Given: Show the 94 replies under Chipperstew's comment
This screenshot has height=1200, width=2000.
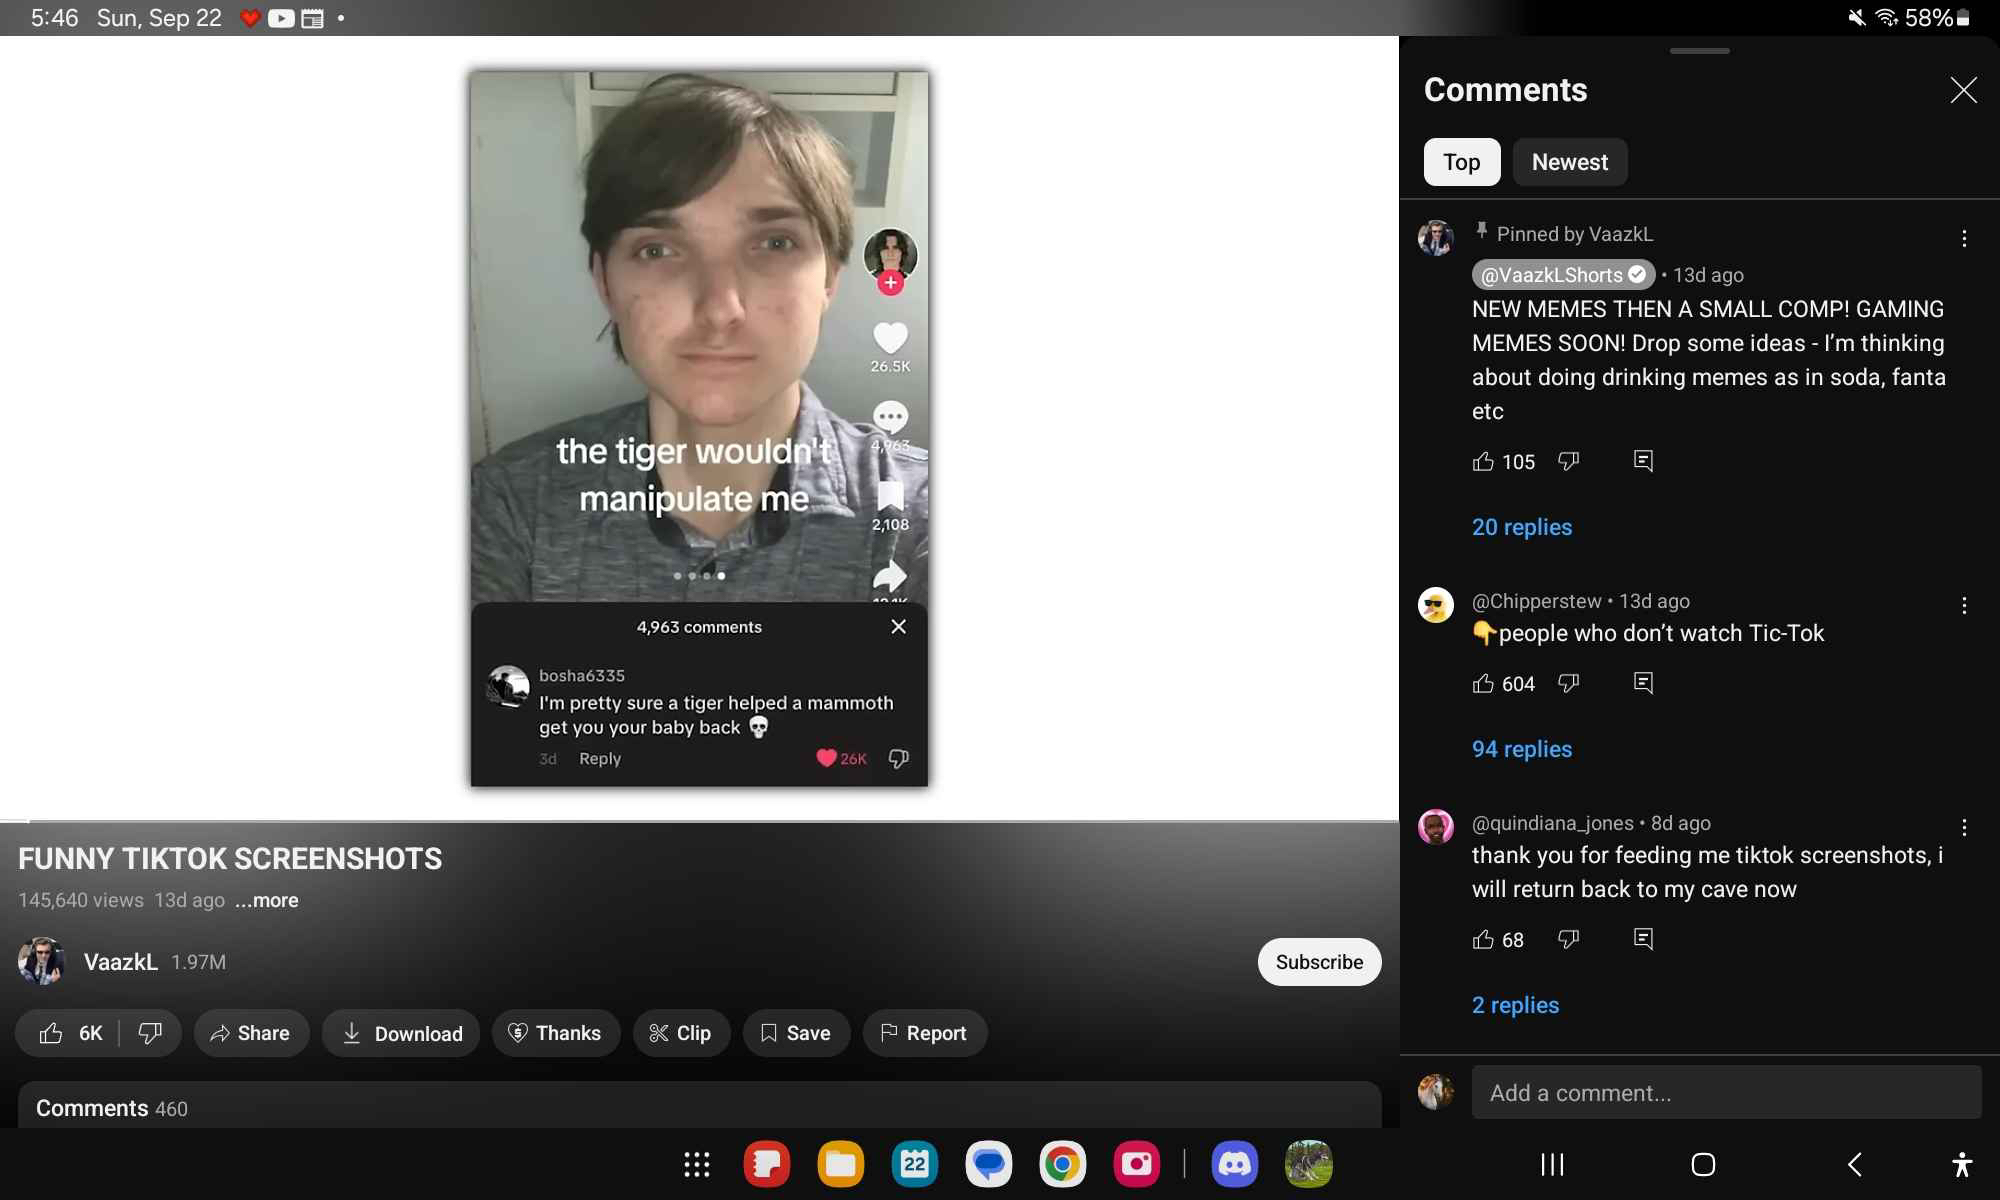Looking at the screenshot, I should [1521, 748].
